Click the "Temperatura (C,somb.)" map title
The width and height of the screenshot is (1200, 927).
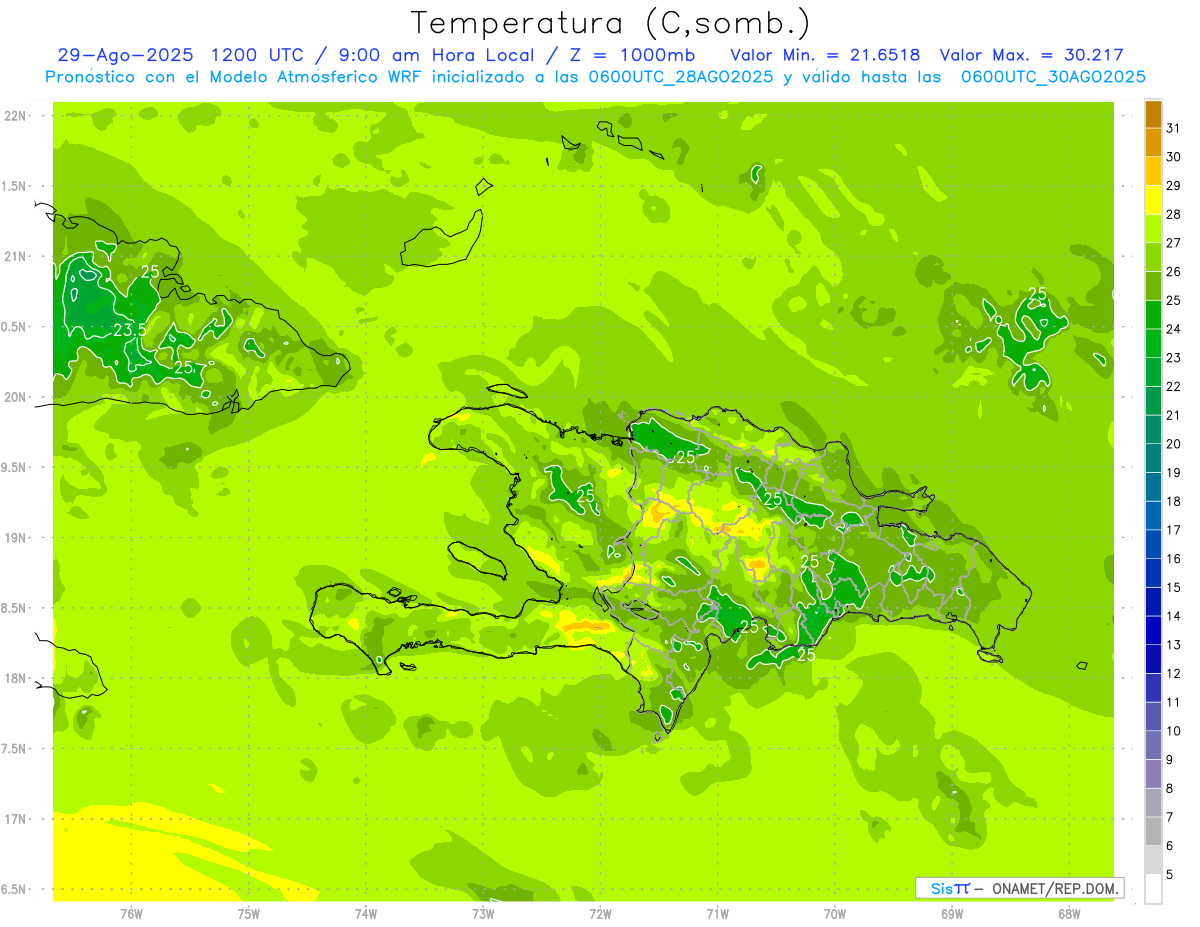[610, 22]
